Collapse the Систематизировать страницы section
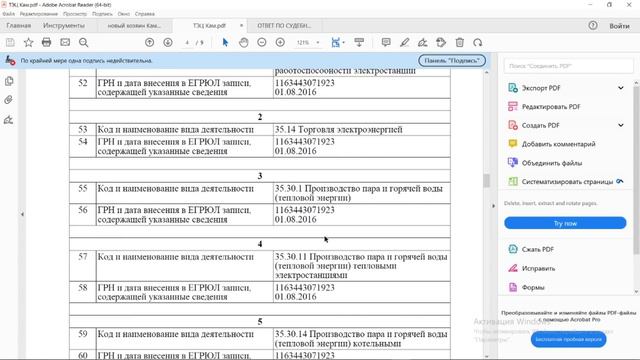640x360 pixels. point(620,181)
